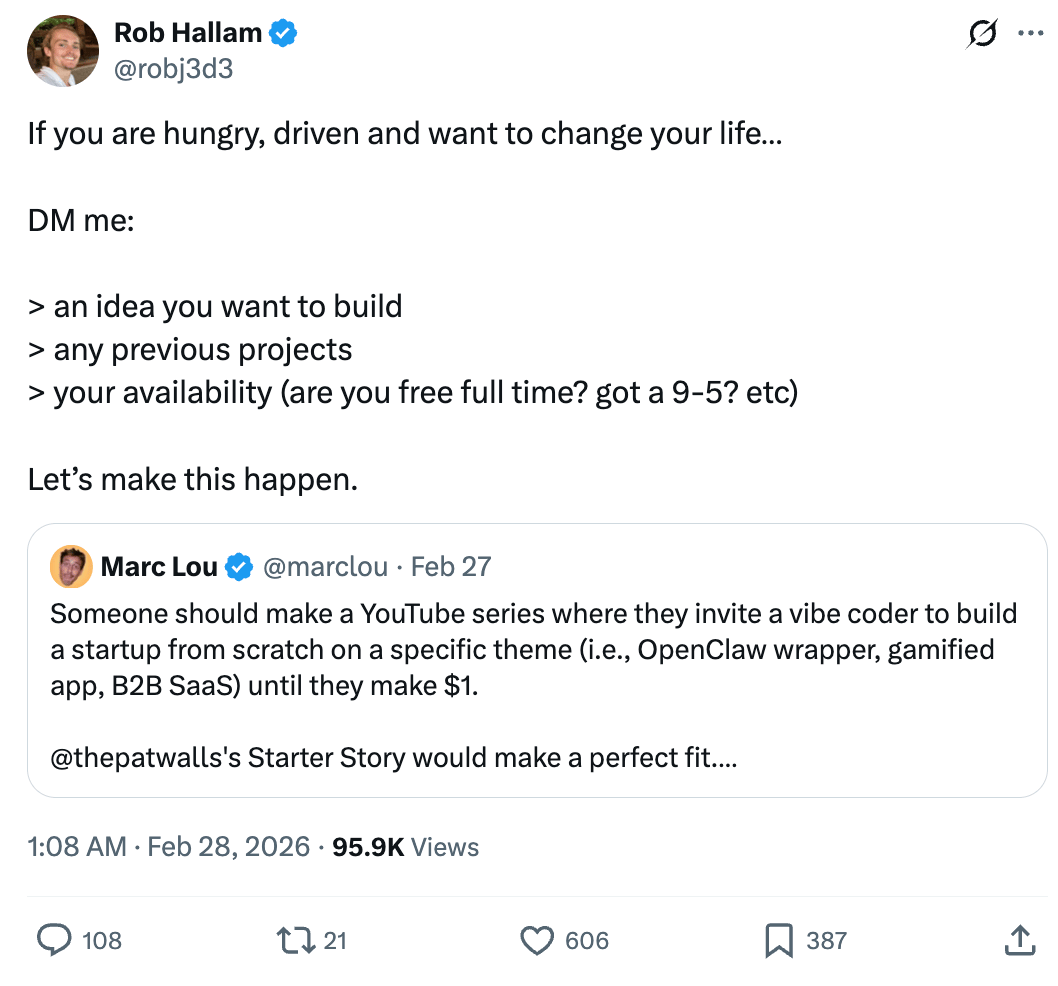Open the three-dot more options menu
1058x986 pixels.
pos(1029,33)
